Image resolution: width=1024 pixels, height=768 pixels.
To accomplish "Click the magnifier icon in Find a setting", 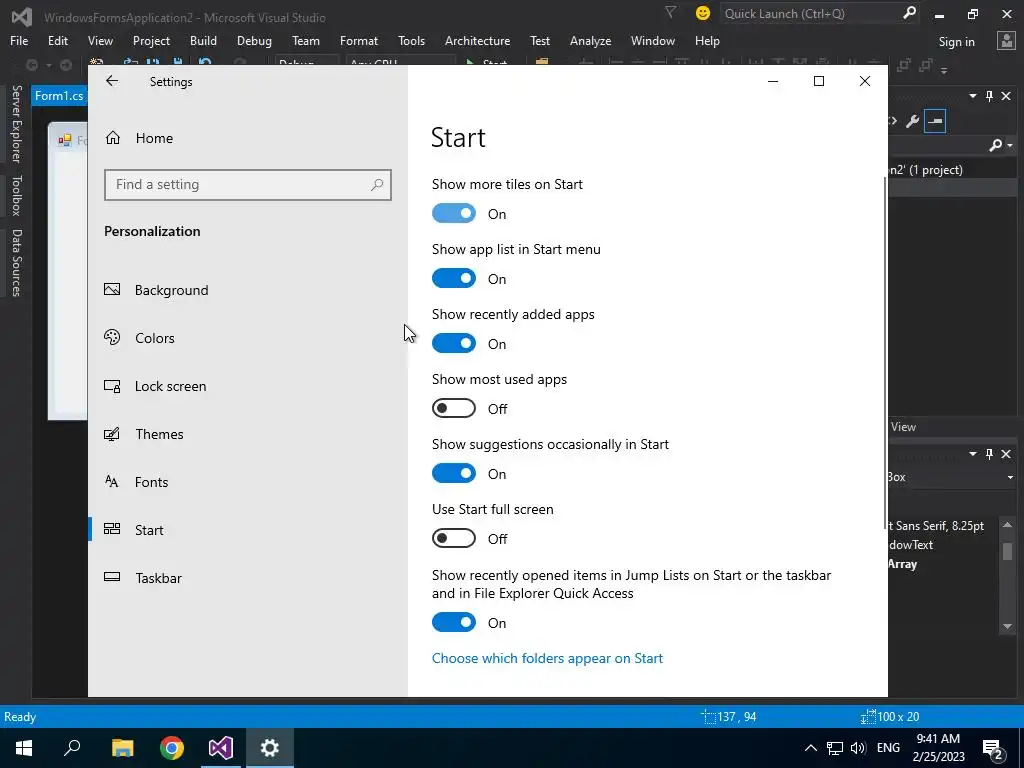I will (x=377, y=185).
